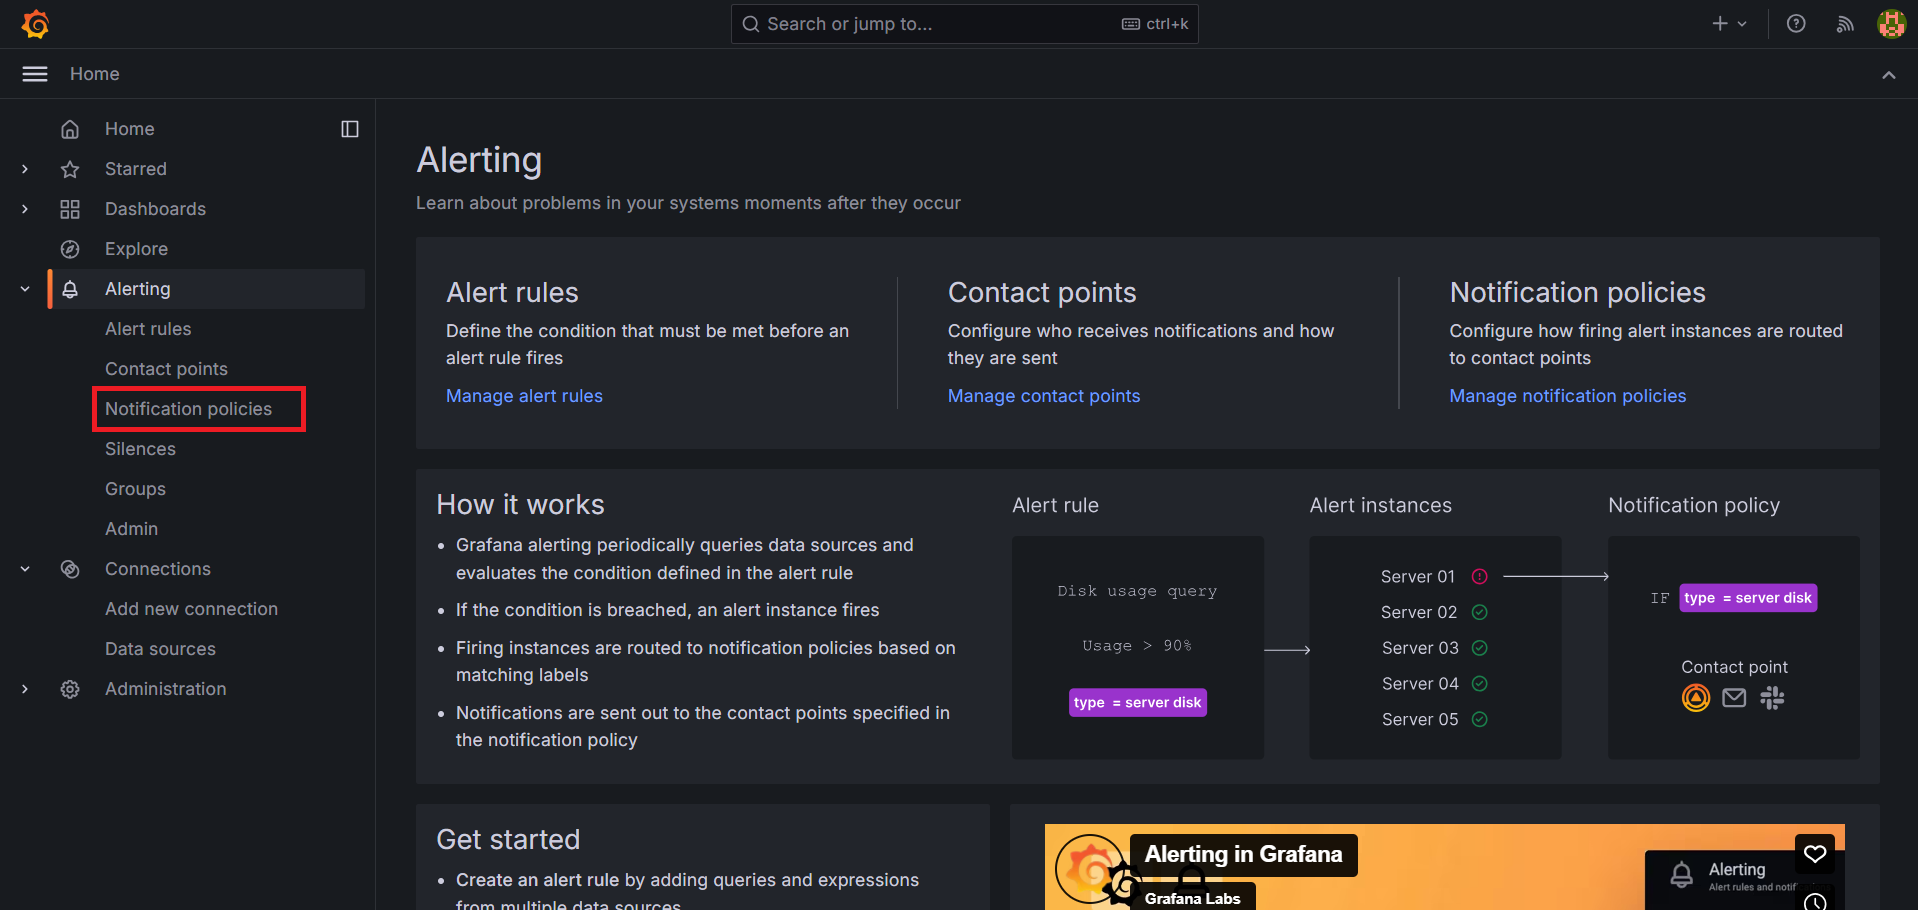
Task: Click the Administration gear icon
Action: tap(70, 689)
